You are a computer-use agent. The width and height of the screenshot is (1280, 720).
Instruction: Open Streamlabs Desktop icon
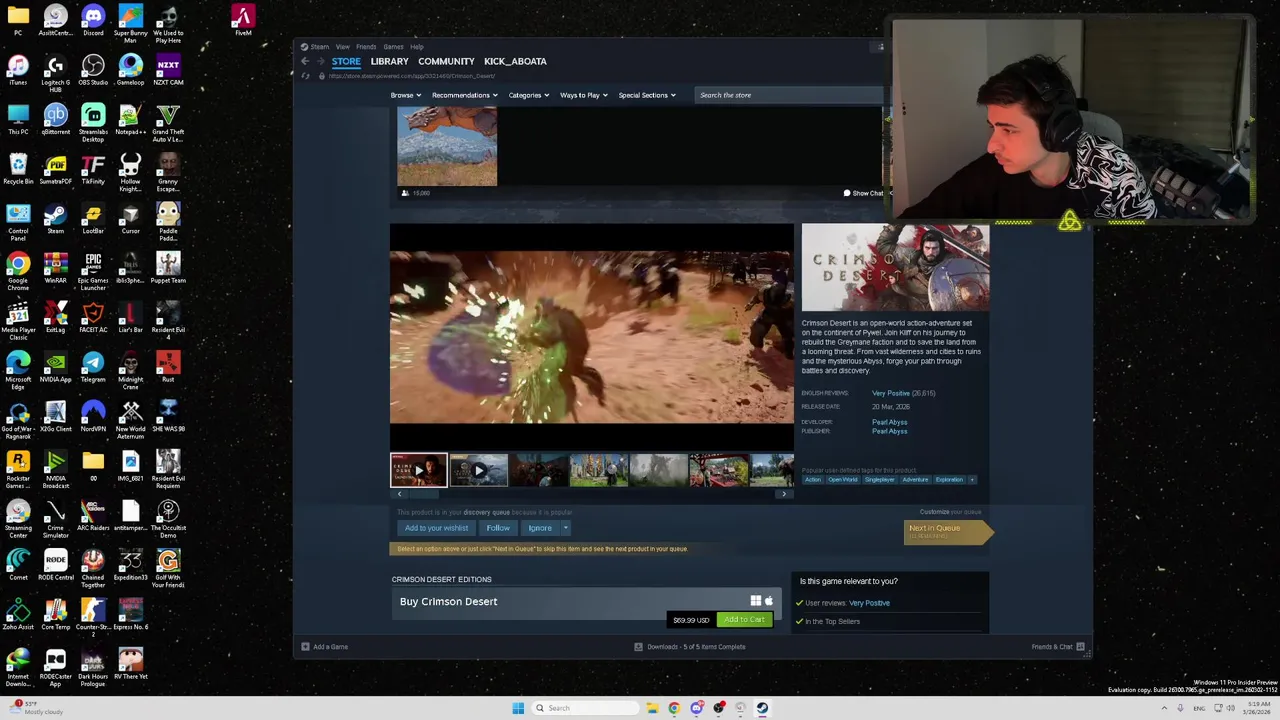coord(93,120)
